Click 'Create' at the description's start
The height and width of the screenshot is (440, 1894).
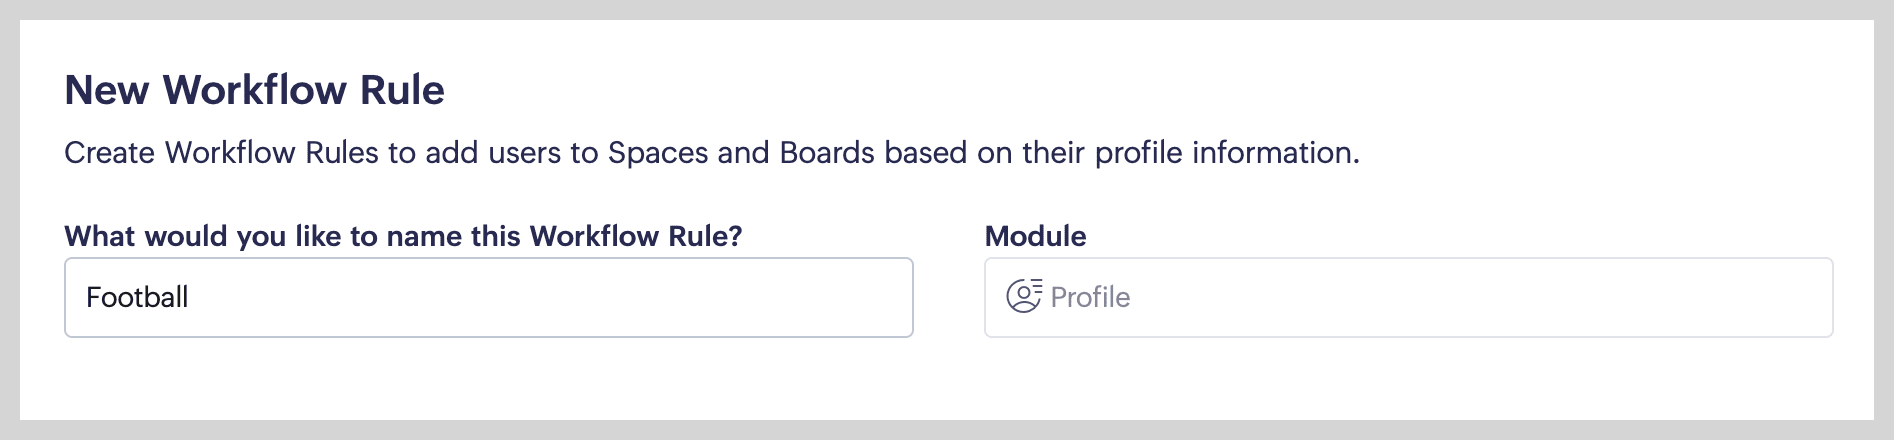(109, 153)
